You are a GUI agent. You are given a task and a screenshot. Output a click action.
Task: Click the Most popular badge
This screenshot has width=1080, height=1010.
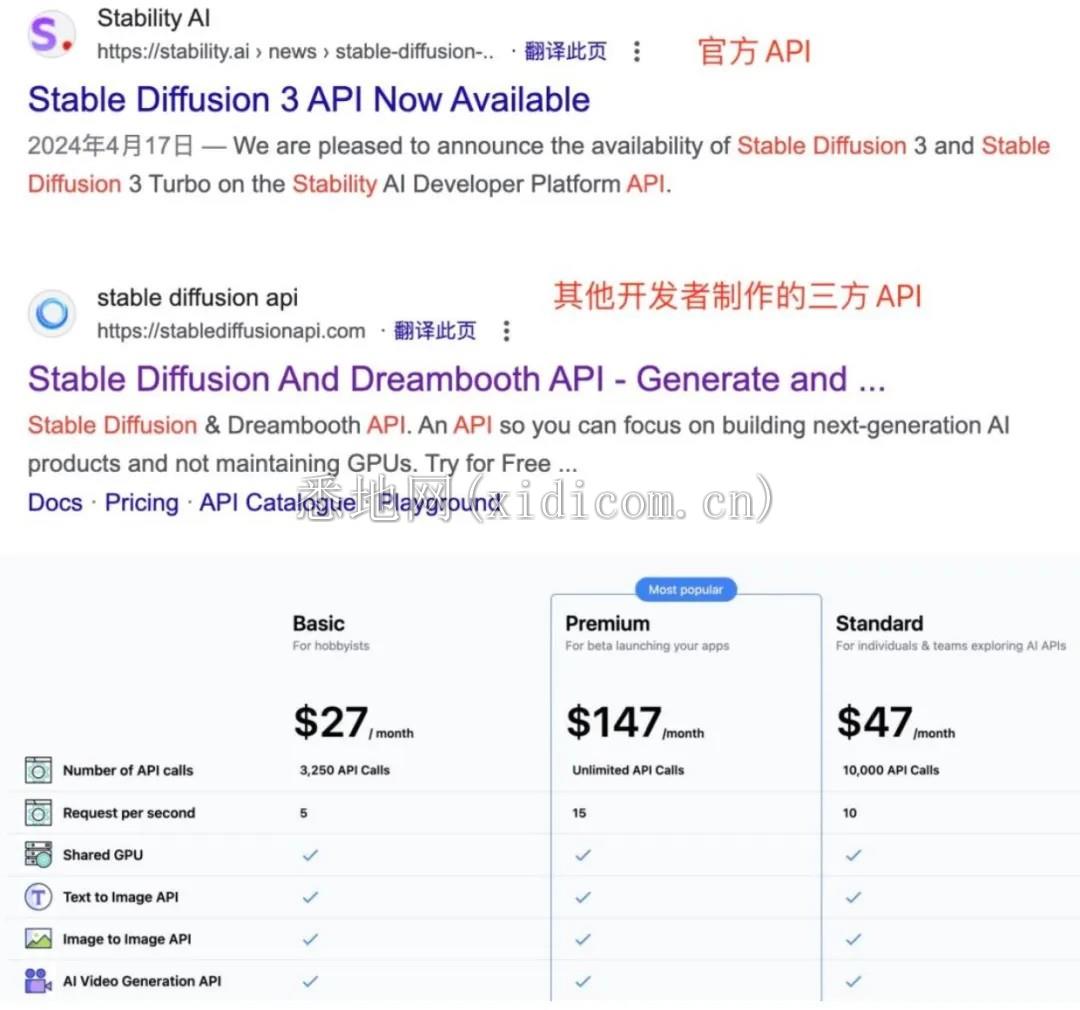point(685,590)
